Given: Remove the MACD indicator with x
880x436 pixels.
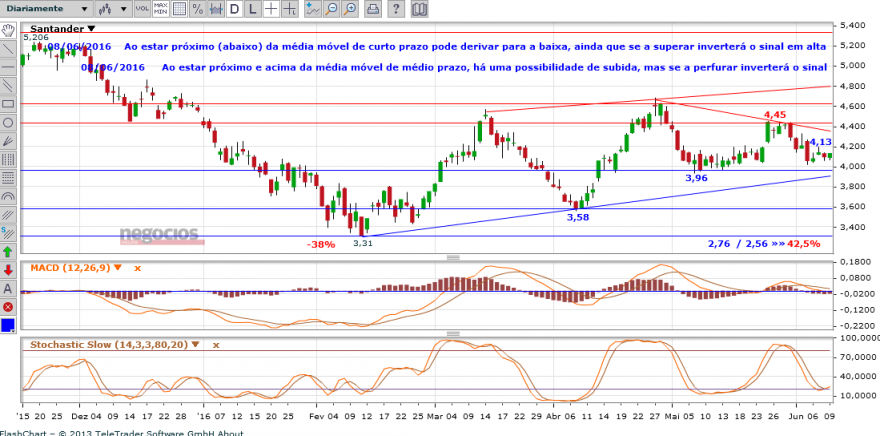Looking at the screenshot, I should [138, 268].
